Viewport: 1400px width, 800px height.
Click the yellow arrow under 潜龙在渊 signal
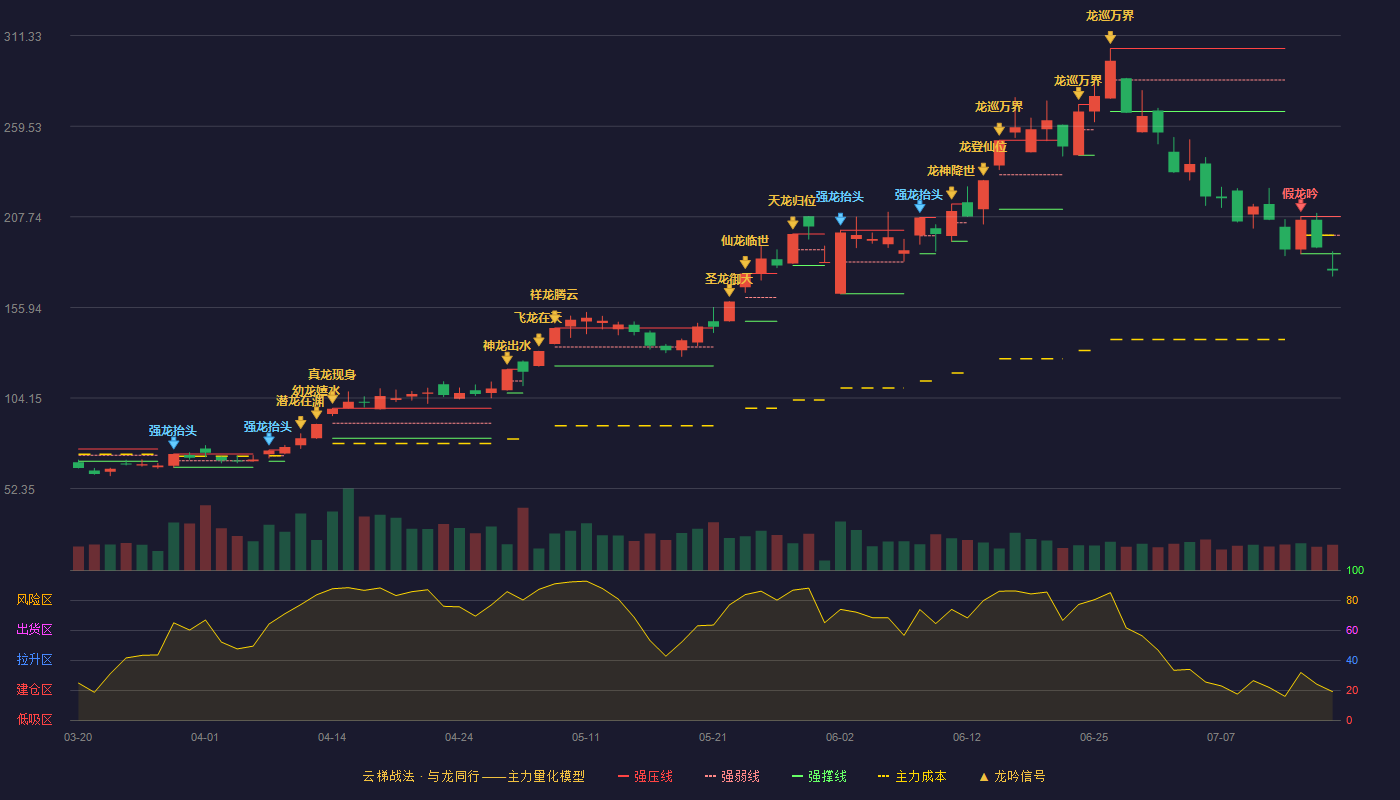click(x=301, y=422)
